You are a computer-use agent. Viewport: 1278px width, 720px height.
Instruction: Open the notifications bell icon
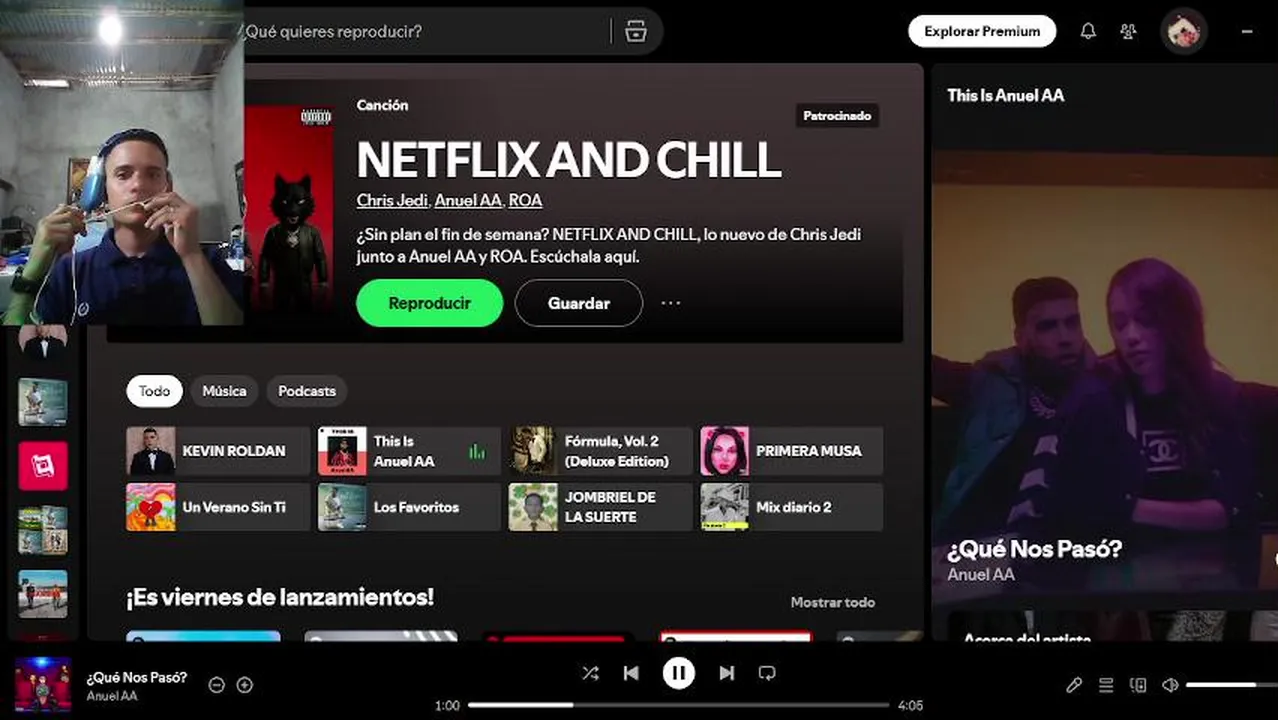pos(1088,31)
